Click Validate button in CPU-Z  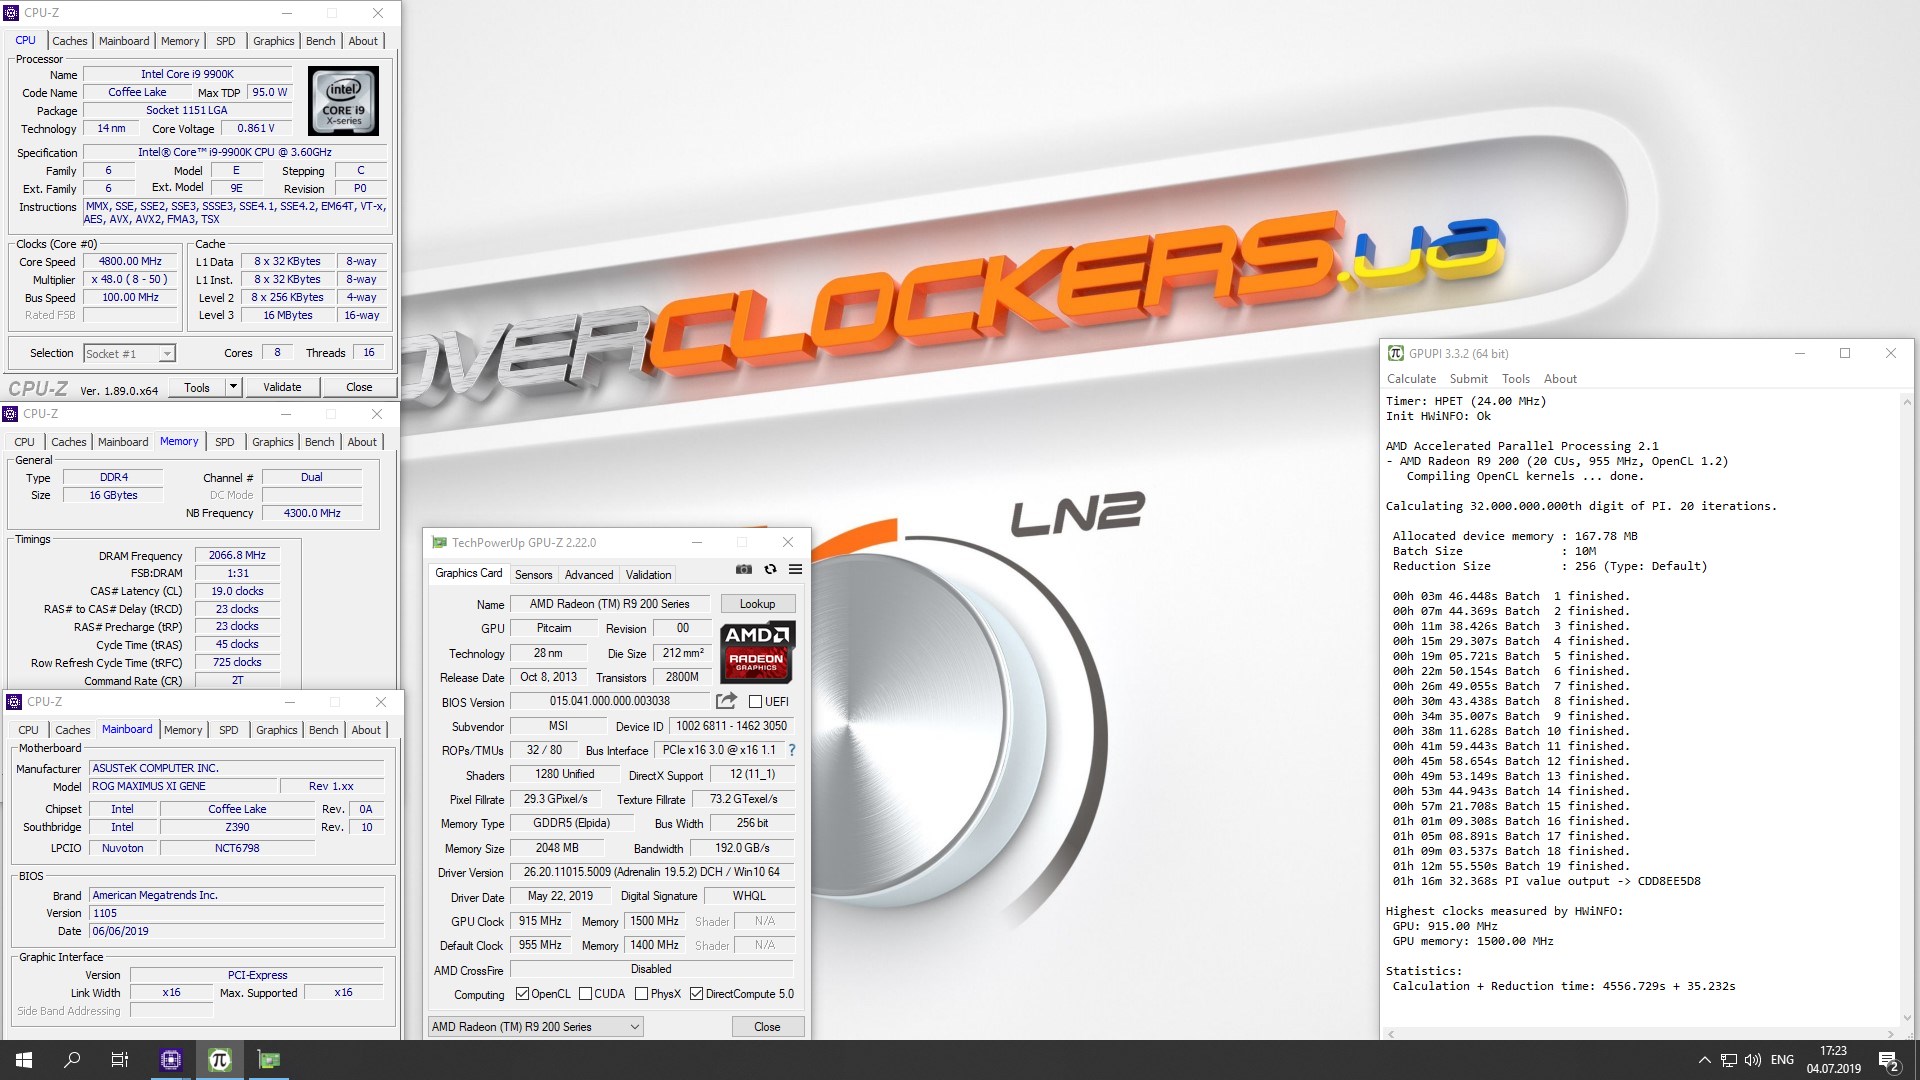point(282,387)
